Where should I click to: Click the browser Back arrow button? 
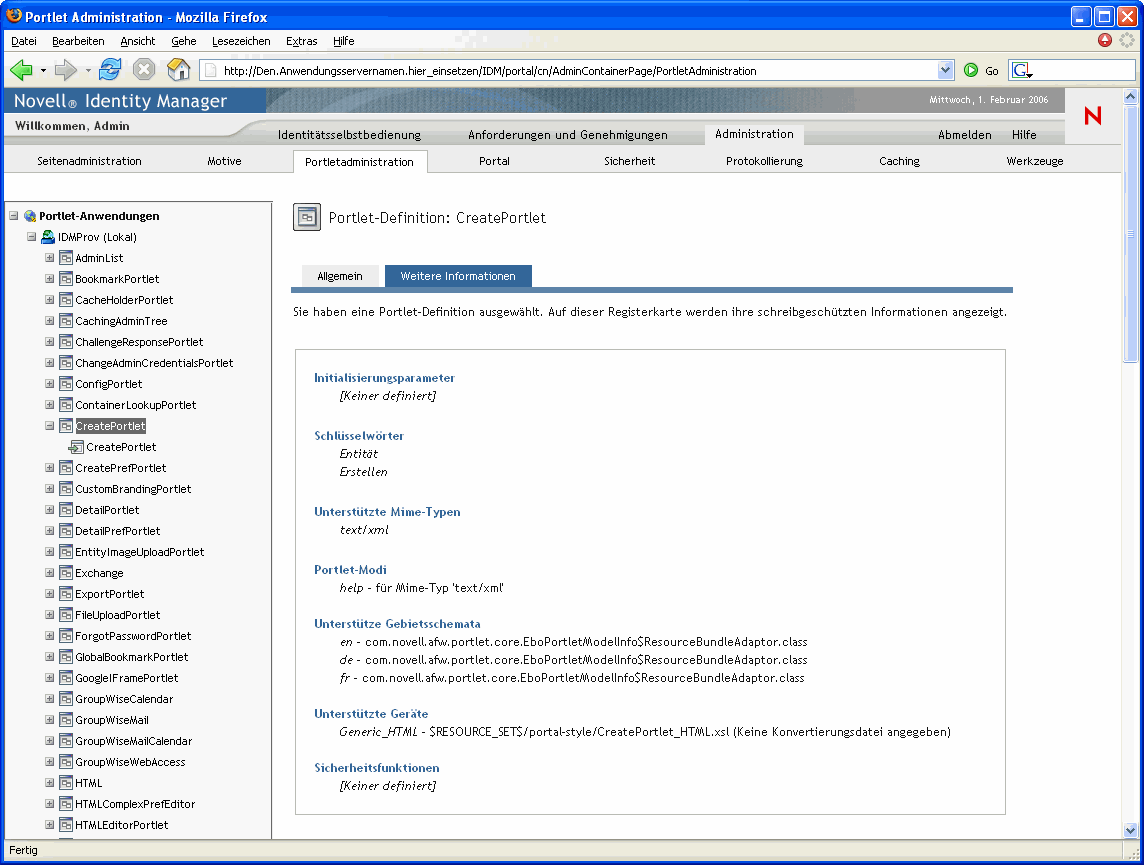pyautogui.click(x=21, y=70)
